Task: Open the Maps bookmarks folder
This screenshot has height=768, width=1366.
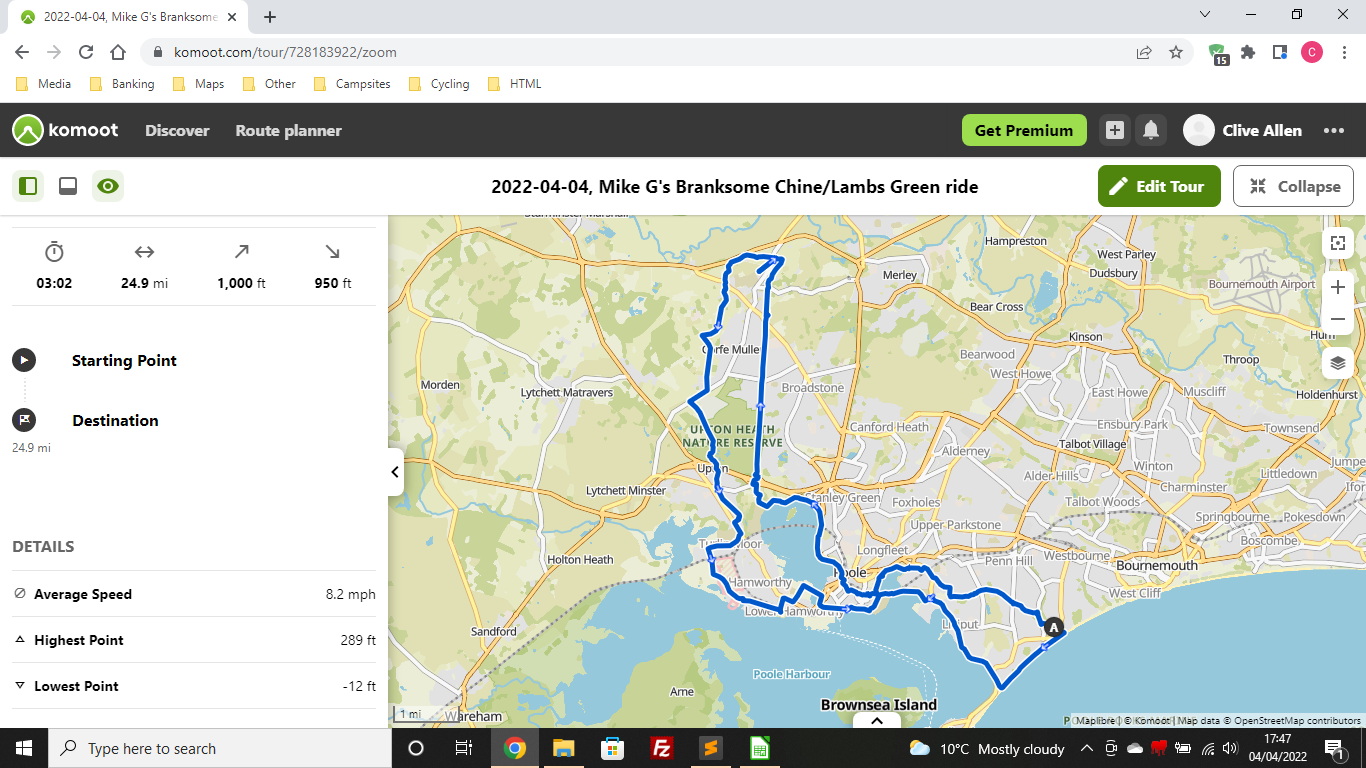Action: click(x=199, y=84)
